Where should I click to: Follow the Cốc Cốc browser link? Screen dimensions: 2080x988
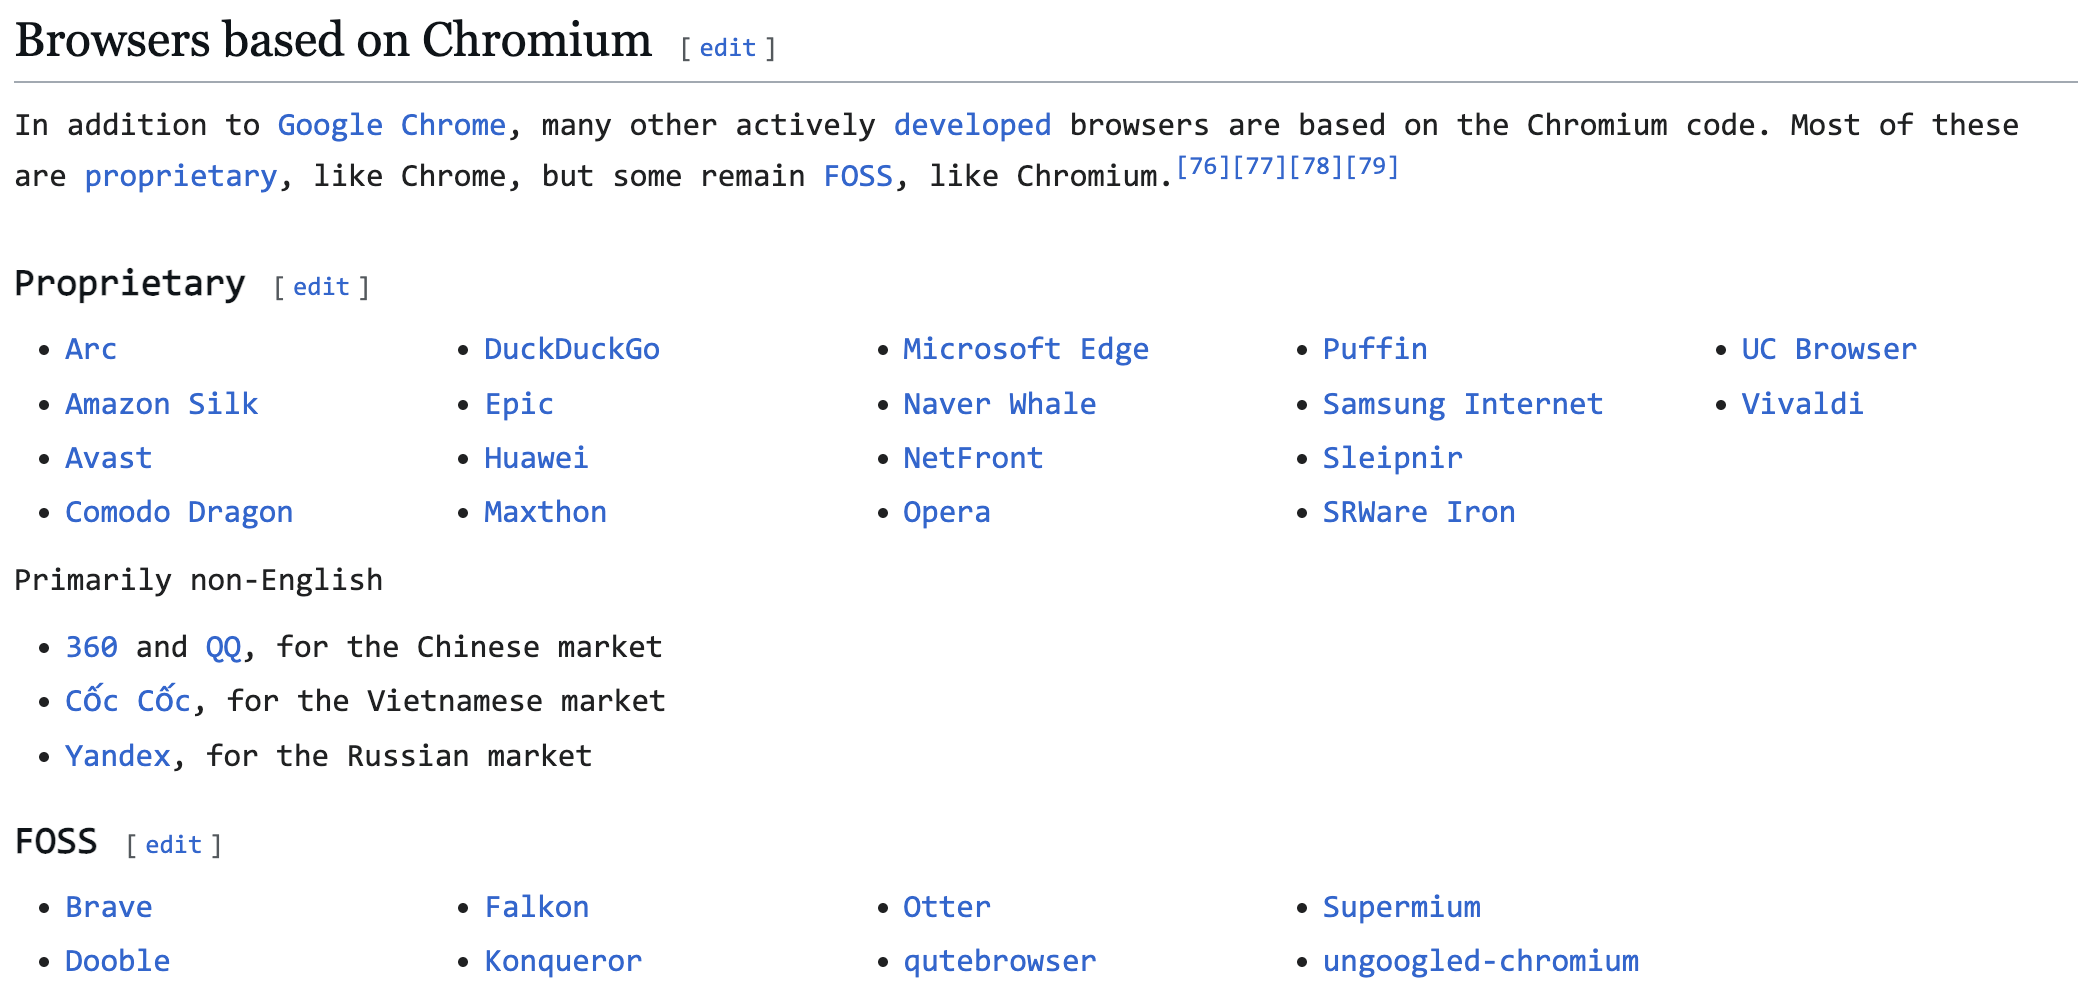click(128, 701)
